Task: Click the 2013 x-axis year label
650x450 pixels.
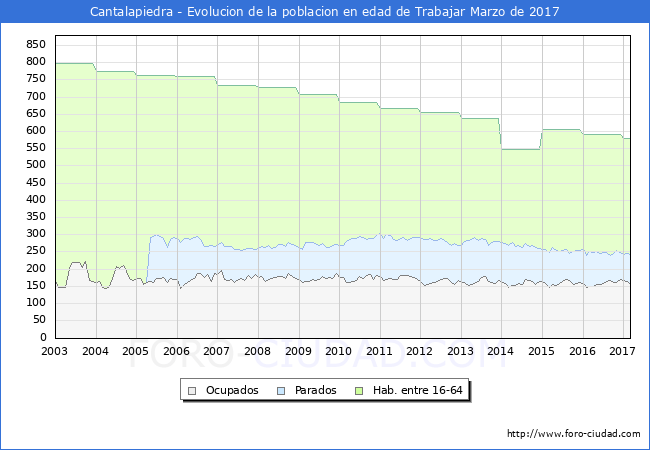Action: tap(461, 351)
